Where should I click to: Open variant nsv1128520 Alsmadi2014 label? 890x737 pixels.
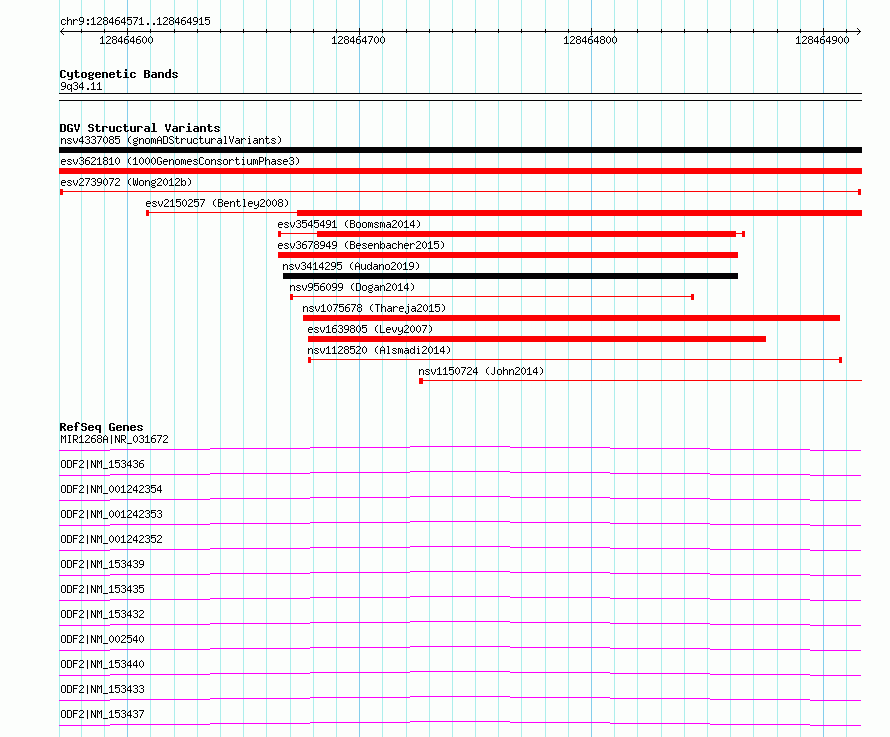(379, 350)
